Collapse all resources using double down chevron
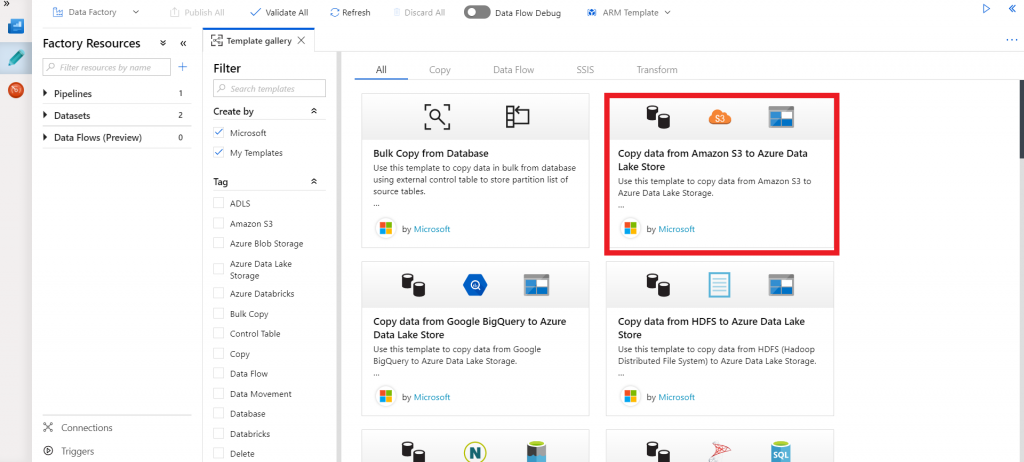Viewport: 1024px width, 462px height. (163, 43)
